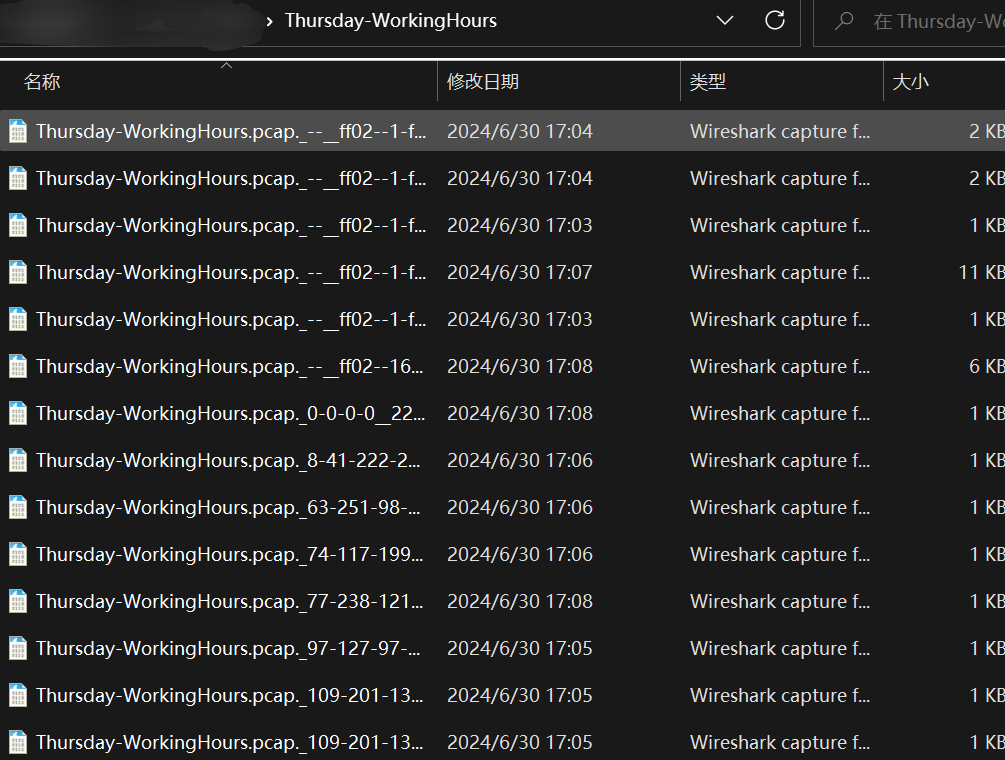Click the Wireshark capture type of the 0-0-0-0_22 file
1005x760 pixels.
click(x=780, y=413)
